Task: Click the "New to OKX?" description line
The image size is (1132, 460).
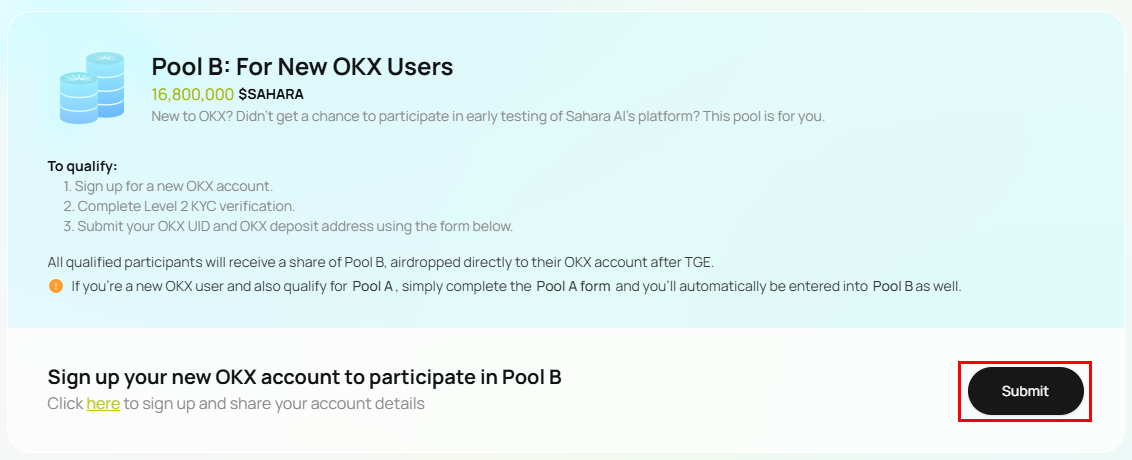Action: (488, 116)
